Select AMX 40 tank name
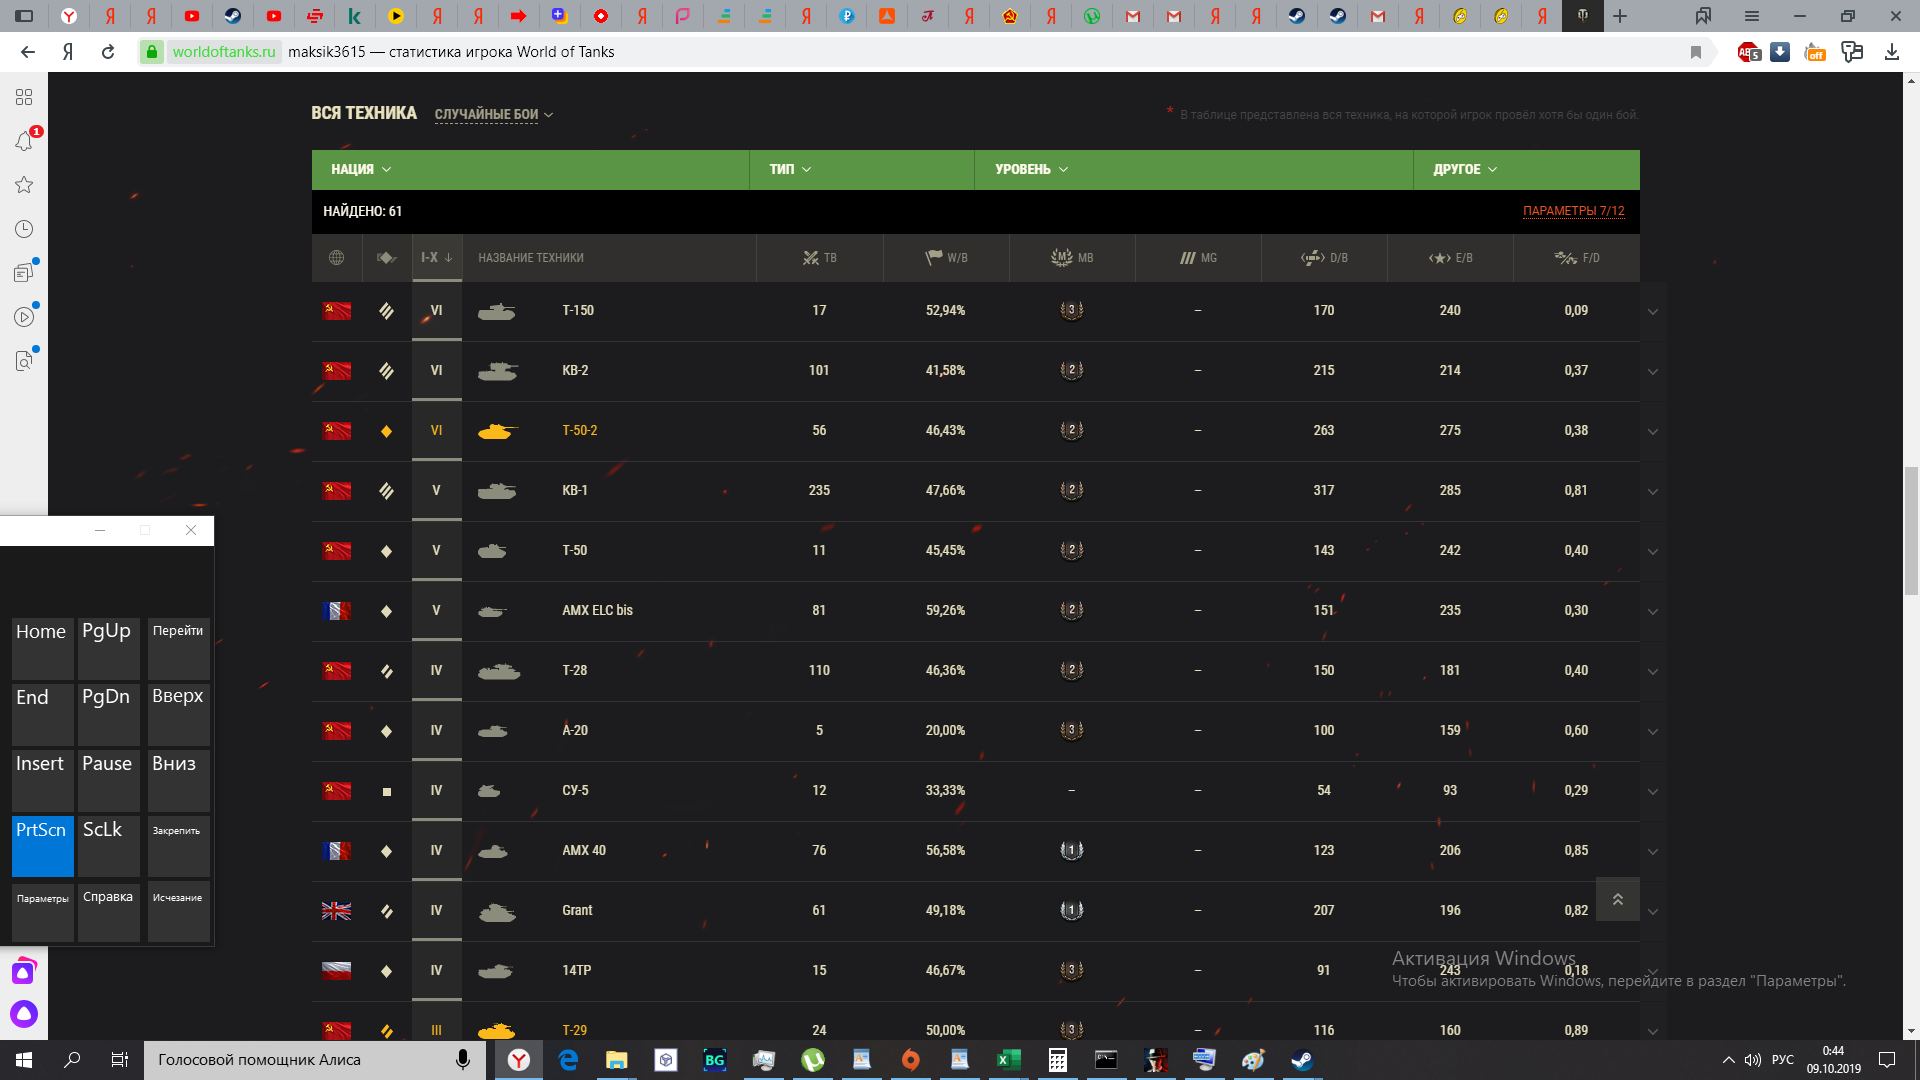 click(584, 850)
